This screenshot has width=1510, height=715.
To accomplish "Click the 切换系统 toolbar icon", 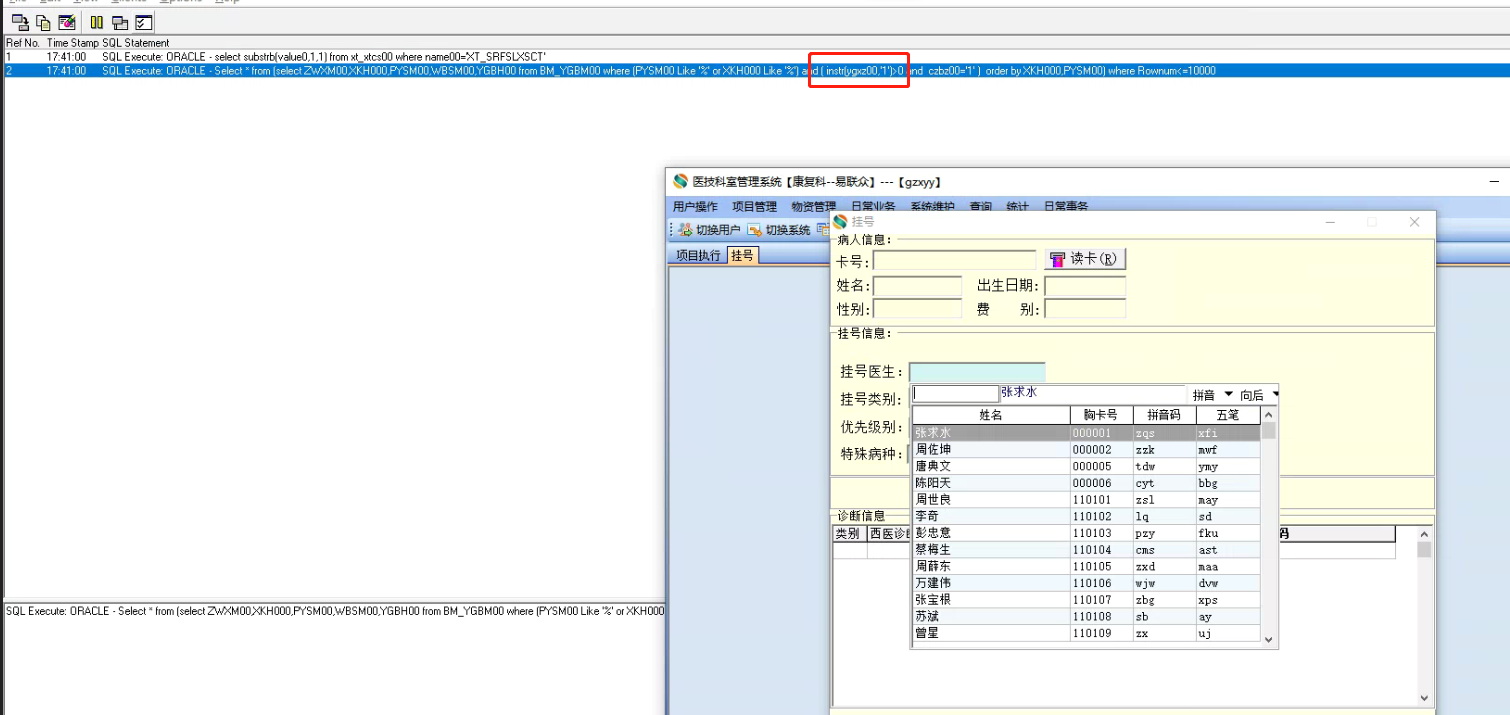I will 755,230.
